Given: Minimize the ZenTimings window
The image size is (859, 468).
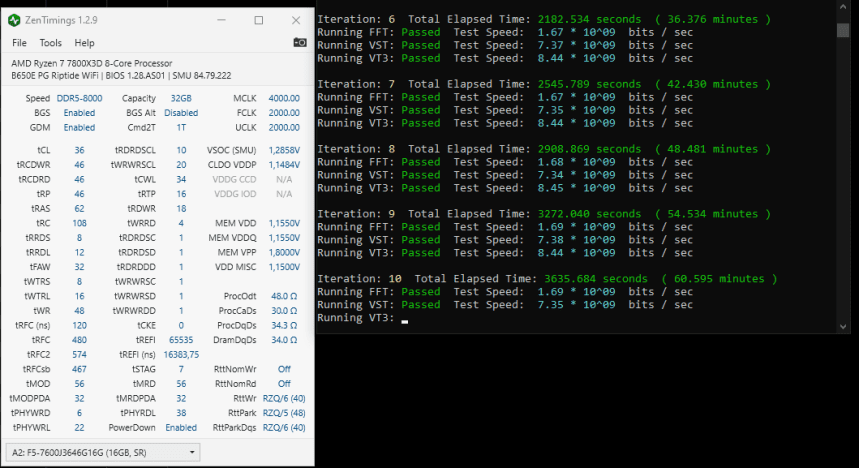Looking at the screenshot, I should [221, 20].
